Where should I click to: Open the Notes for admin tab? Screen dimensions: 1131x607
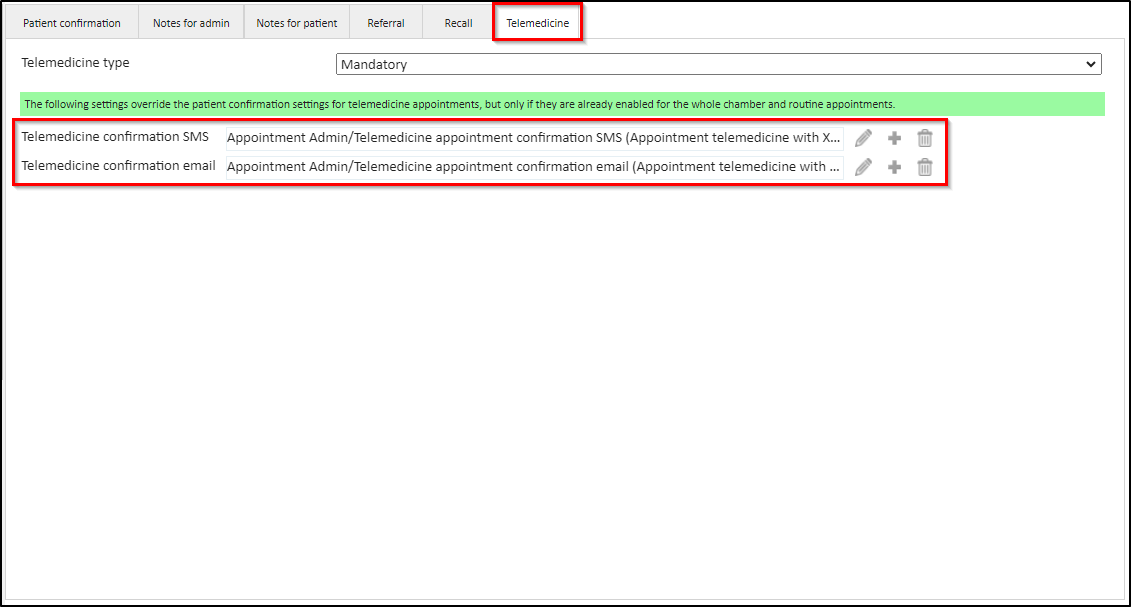coord(191,23)
